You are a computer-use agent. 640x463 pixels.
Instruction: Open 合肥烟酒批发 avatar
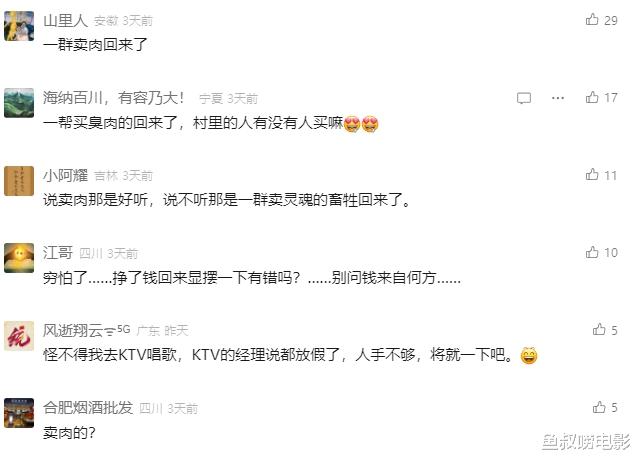[x=19, y=413]
